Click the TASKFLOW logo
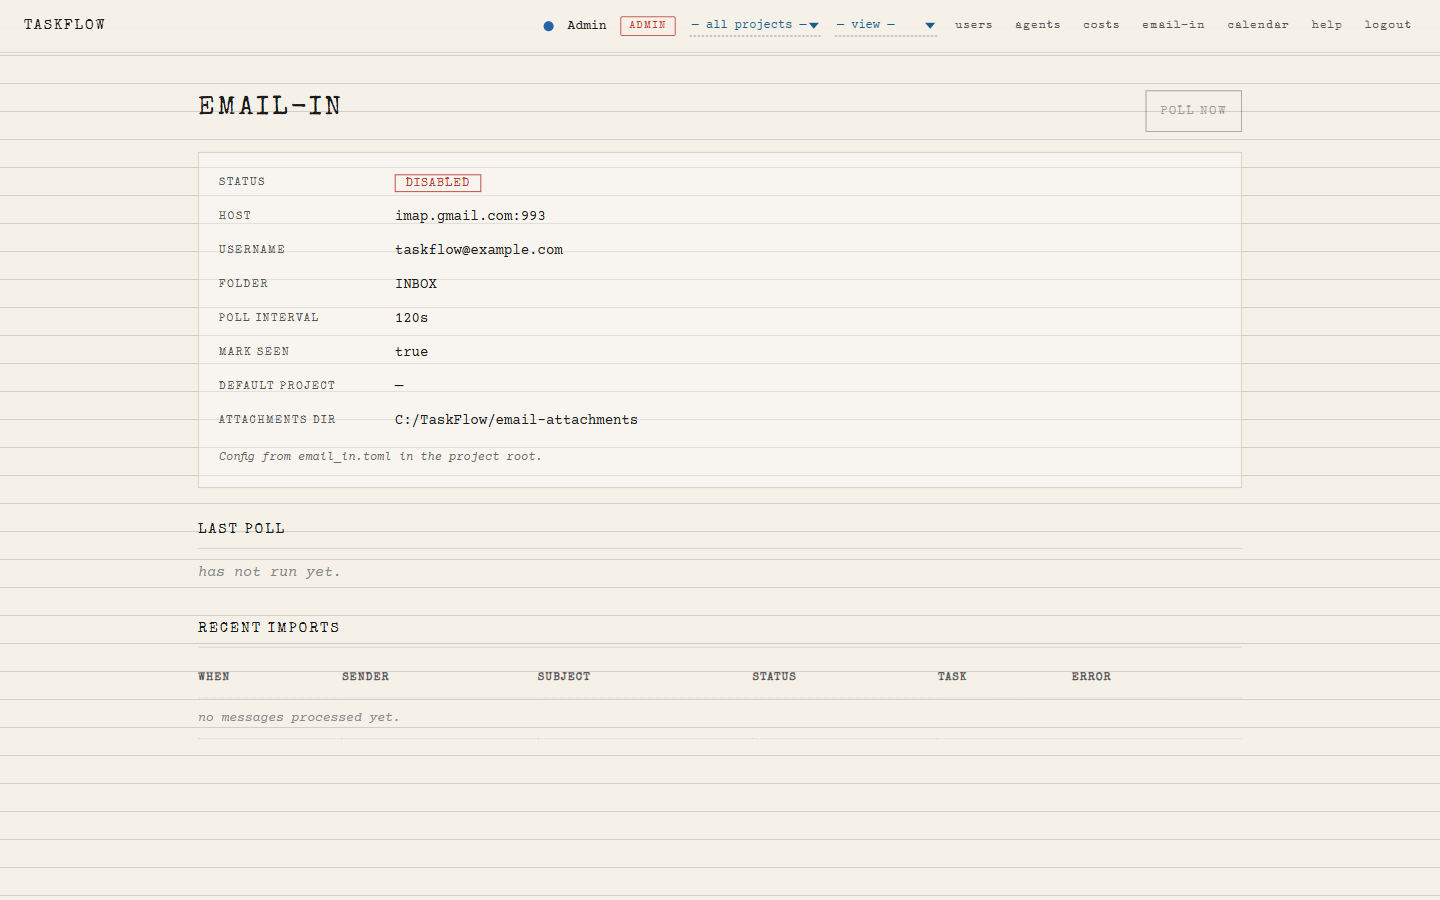1440x900 pixels. coord(64,25)
